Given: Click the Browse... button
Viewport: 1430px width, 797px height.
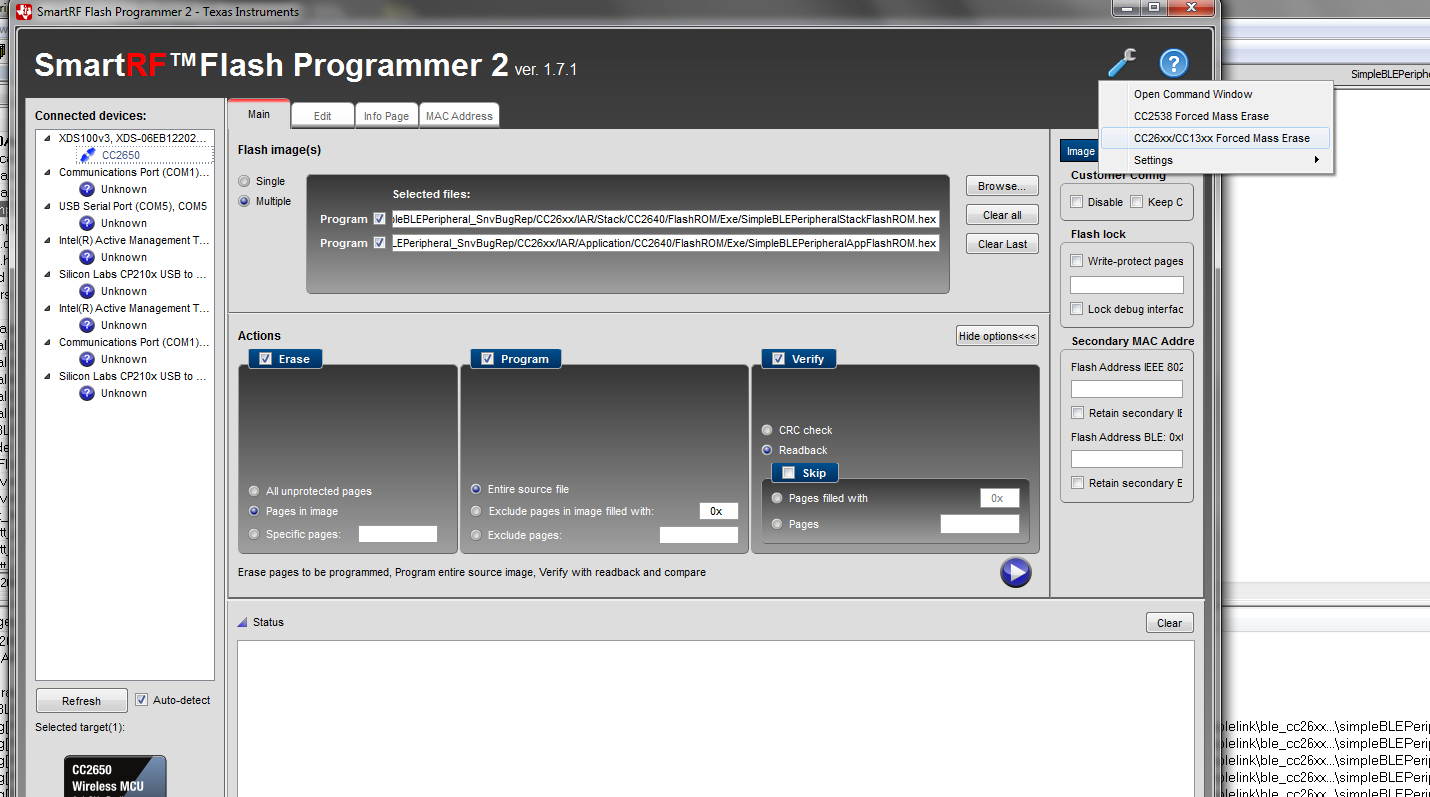Looking at the screenshot, I should click(1002, 186).
